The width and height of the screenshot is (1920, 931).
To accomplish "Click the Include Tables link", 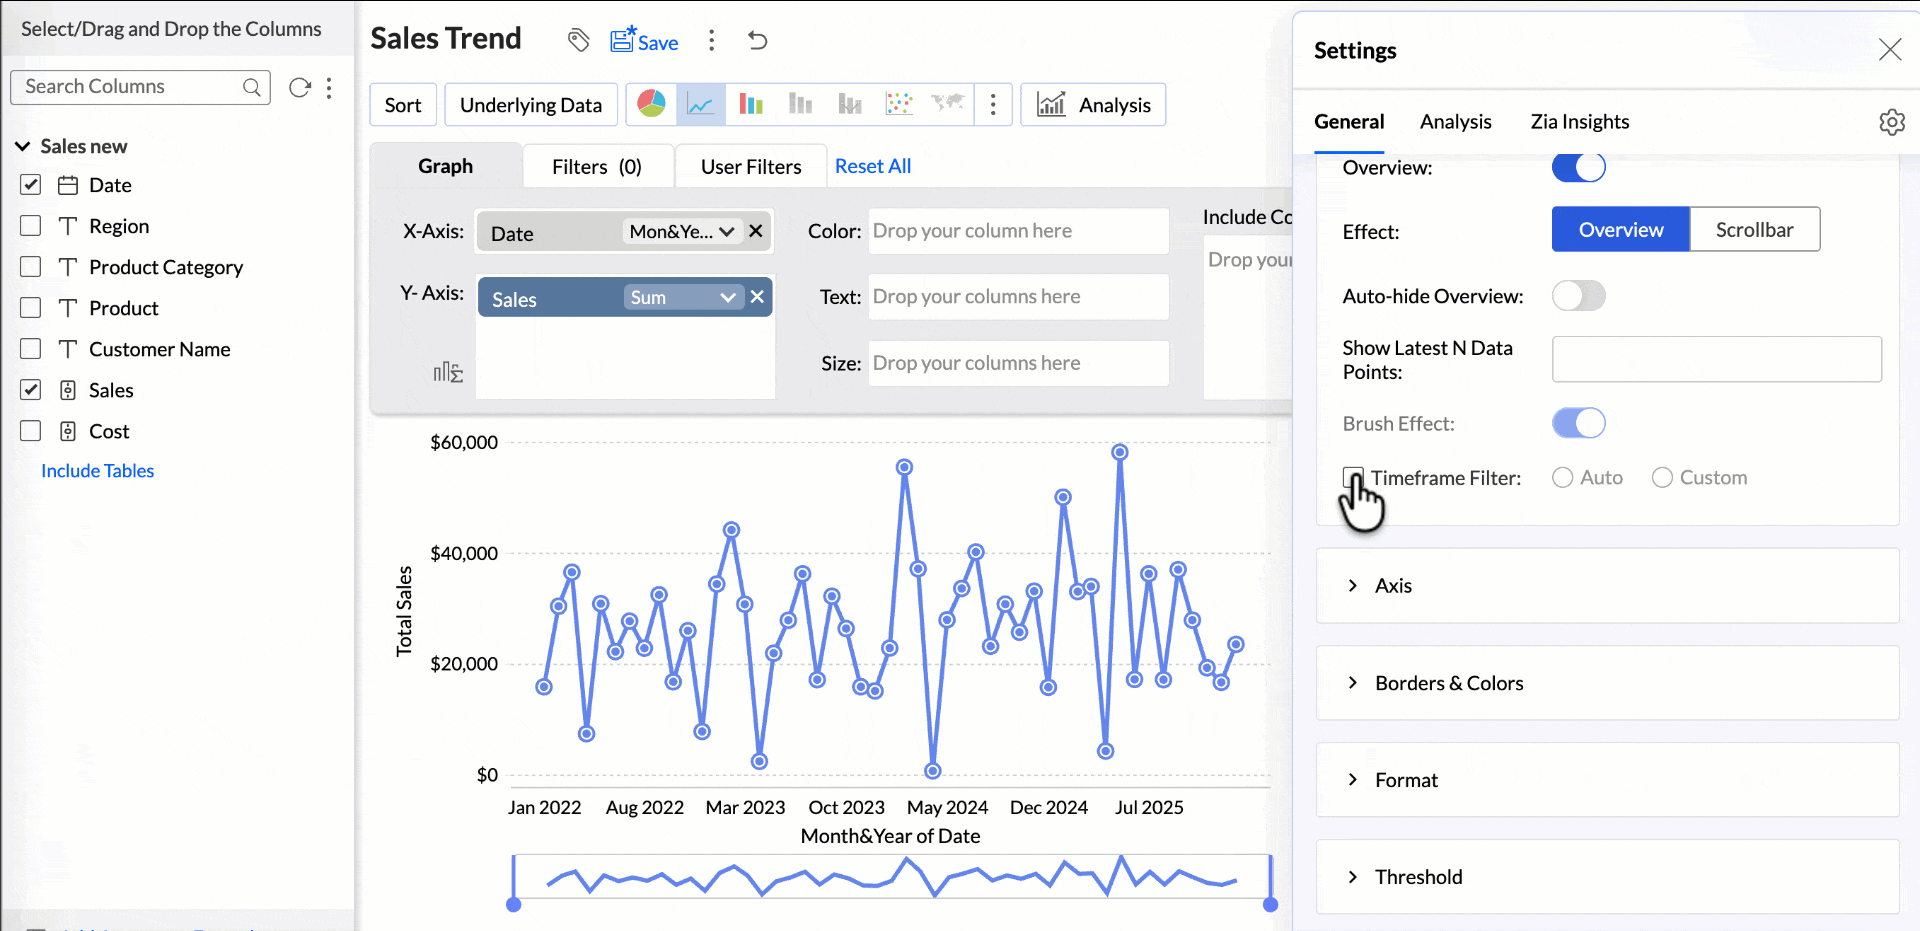I will (x=97, y=471).
